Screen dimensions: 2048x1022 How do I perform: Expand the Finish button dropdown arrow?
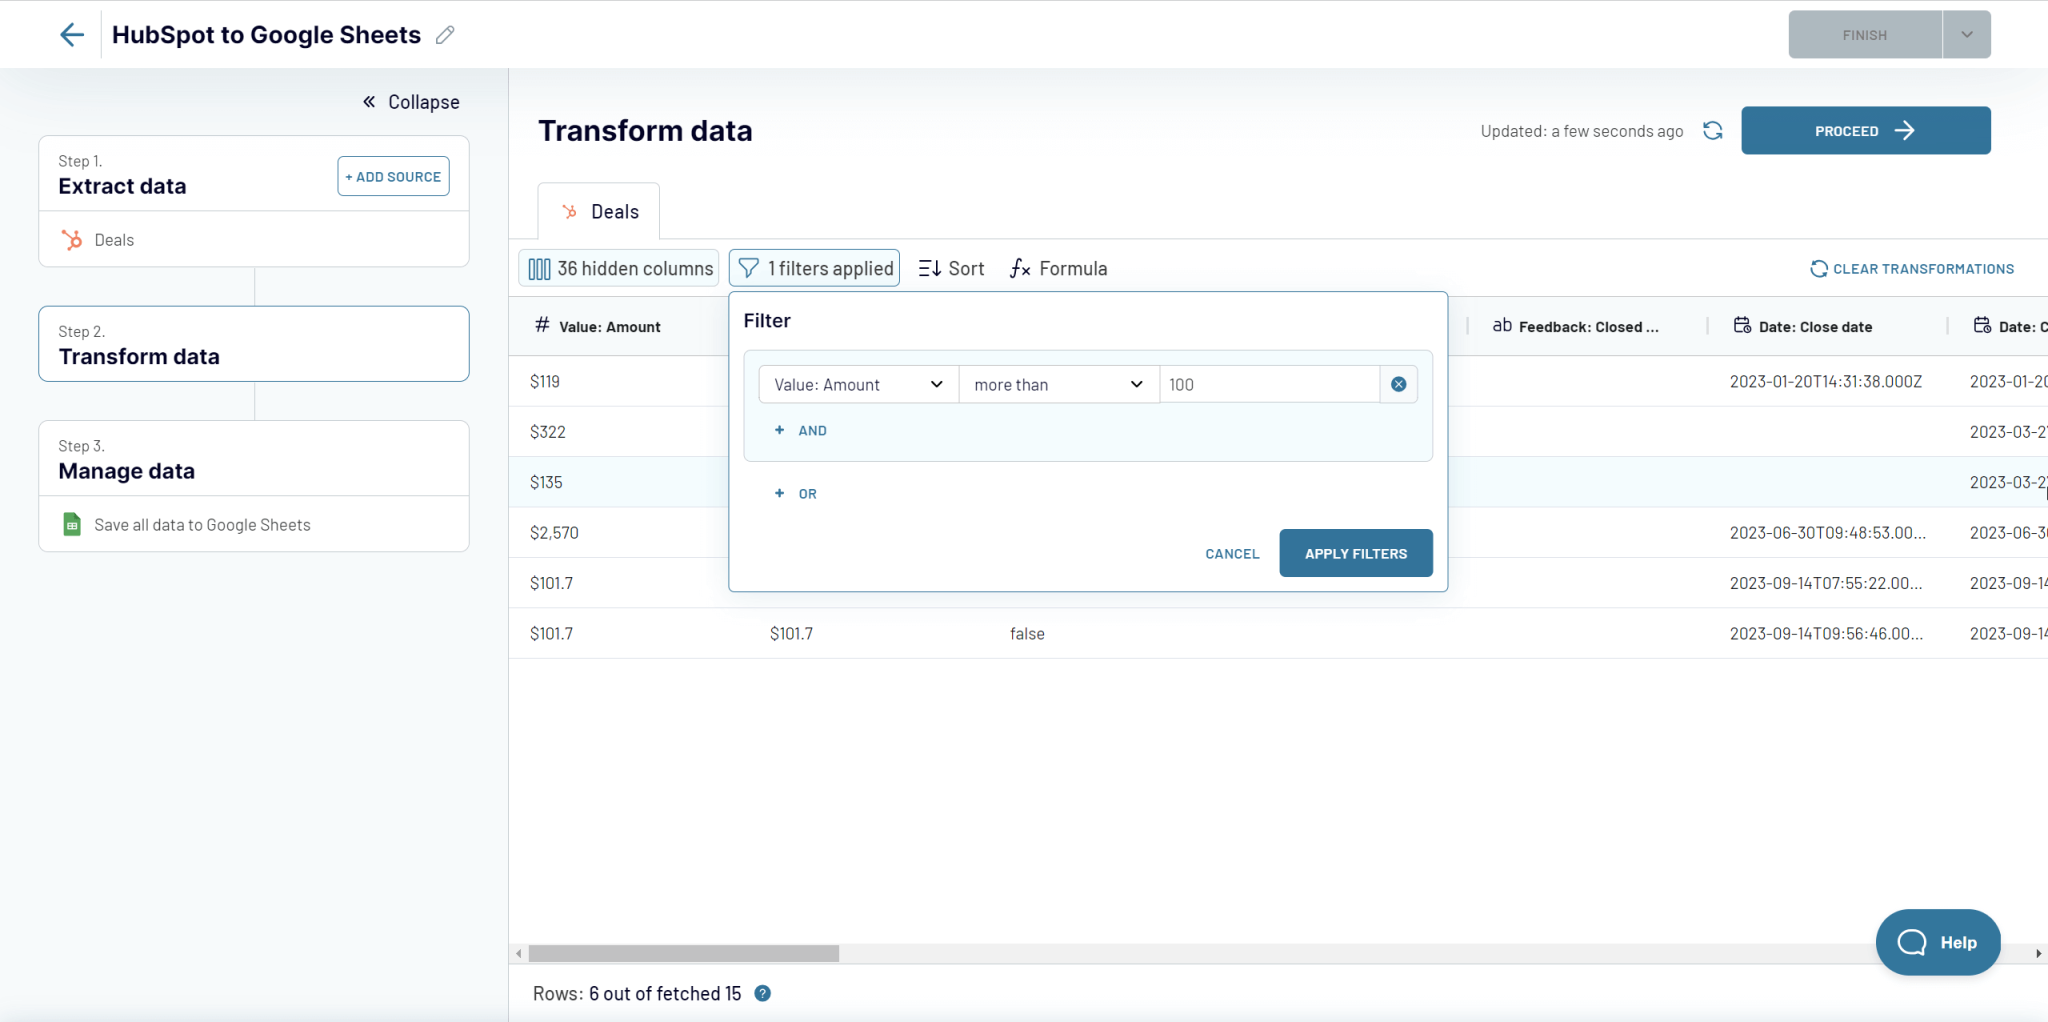(x=1966, y=34)
